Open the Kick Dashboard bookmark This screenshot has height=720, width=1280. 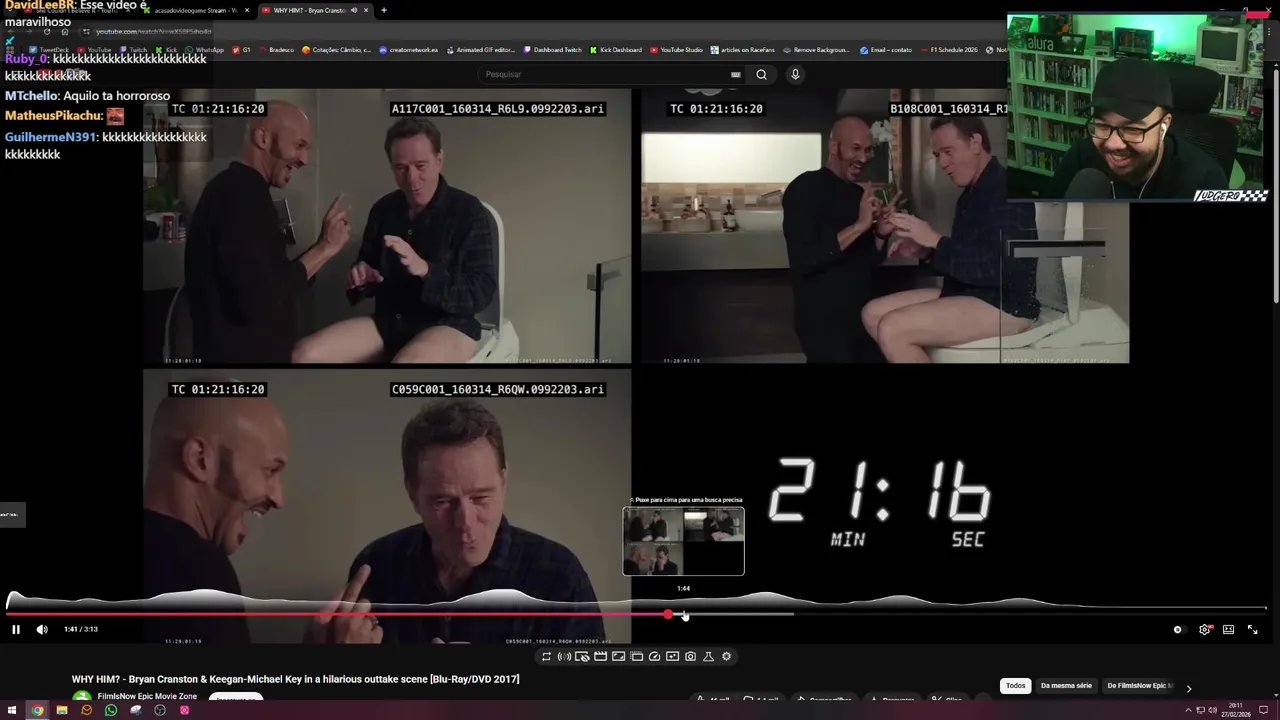pos(616,50)
